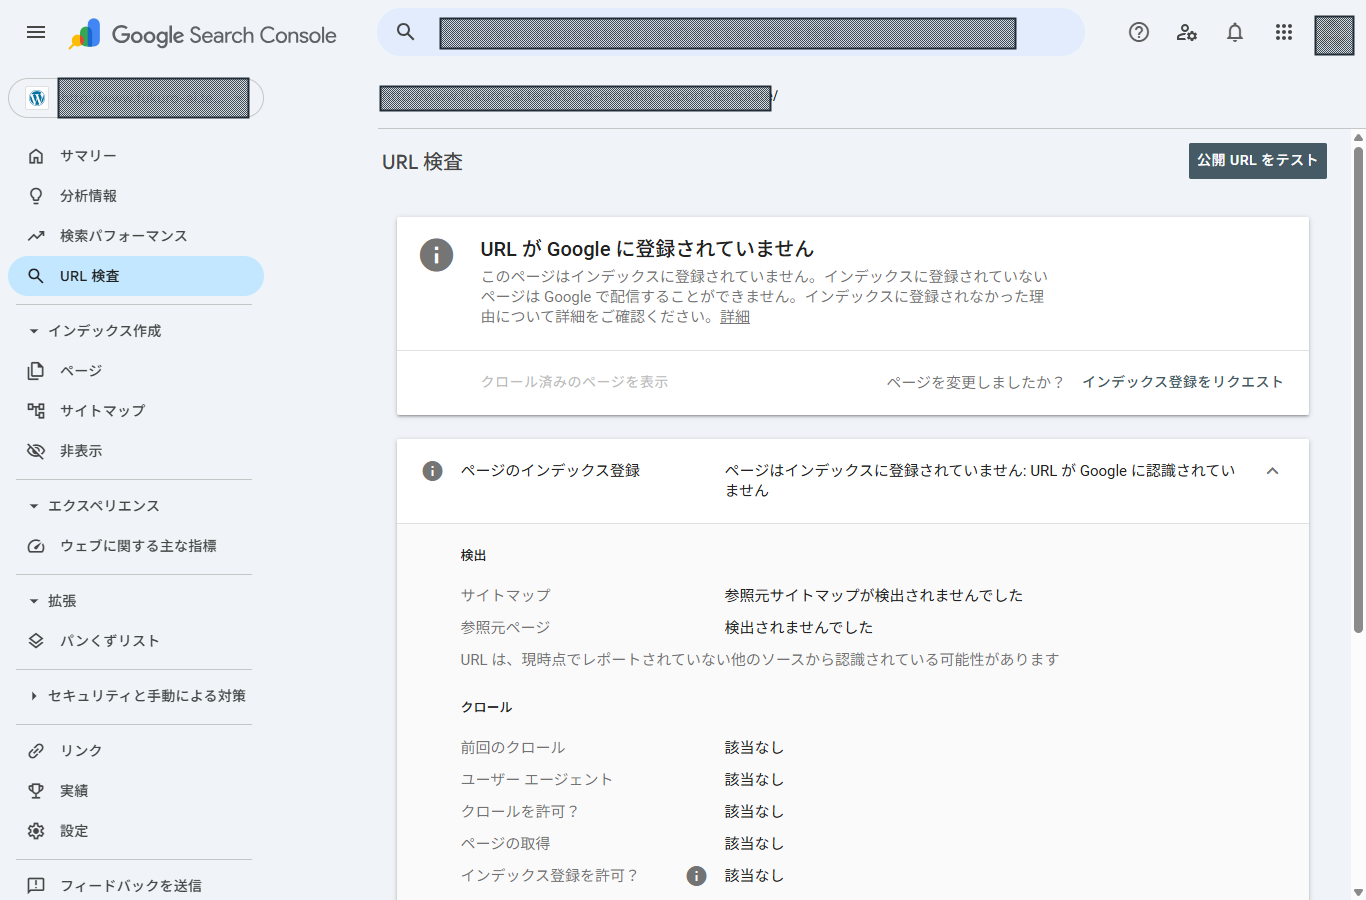Collapse the 拡張 section
Screen dimensions: 1366x900
34,601
